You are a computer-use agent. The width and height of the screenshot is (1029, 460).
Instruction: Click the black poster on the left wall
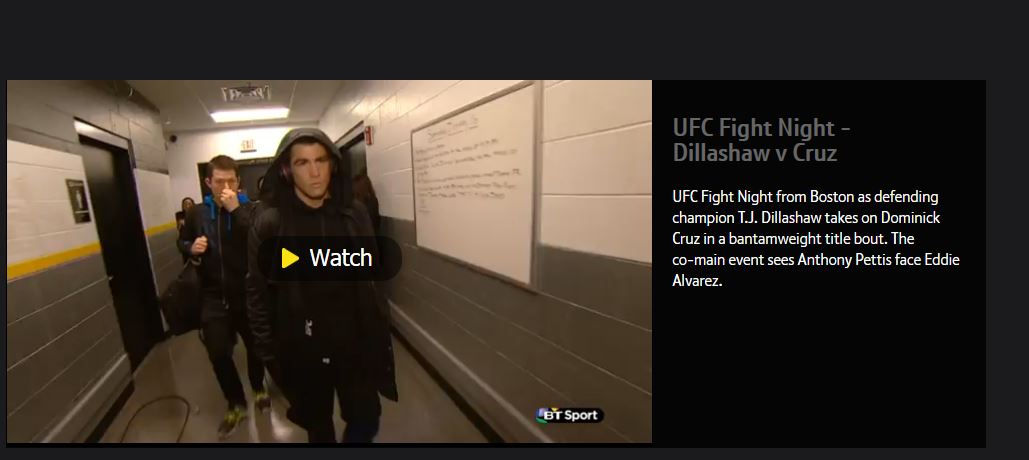click(x=78, y=201)
